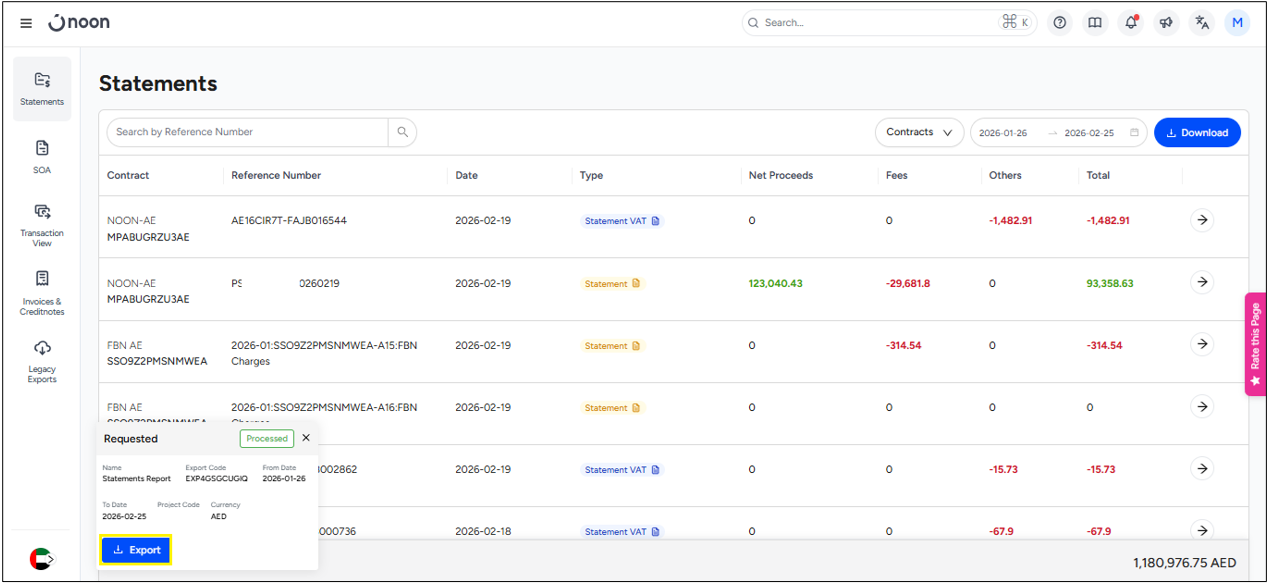1270x584 pixels.
Task: Click the announcements megaphone icon
Action: coord(1166,23)
